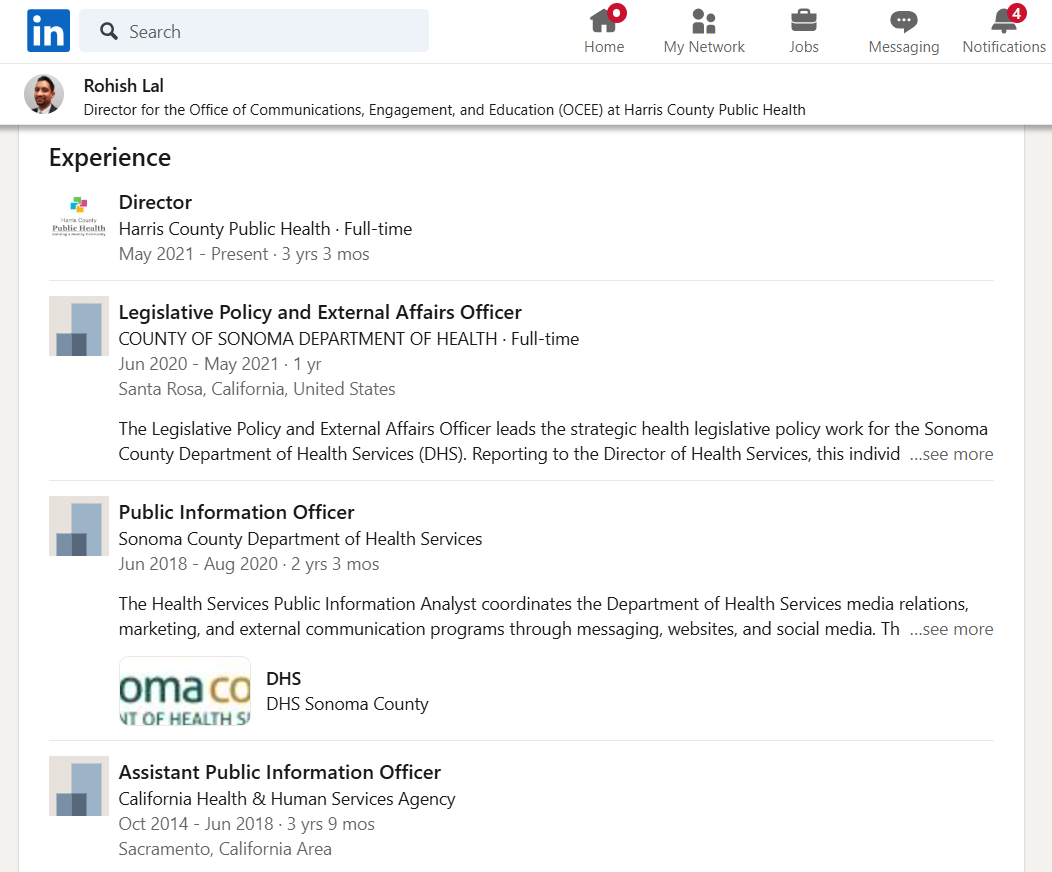Click the search magnifier icon
The height and width of the screenshot is (872, 1052).
(109, 31)
